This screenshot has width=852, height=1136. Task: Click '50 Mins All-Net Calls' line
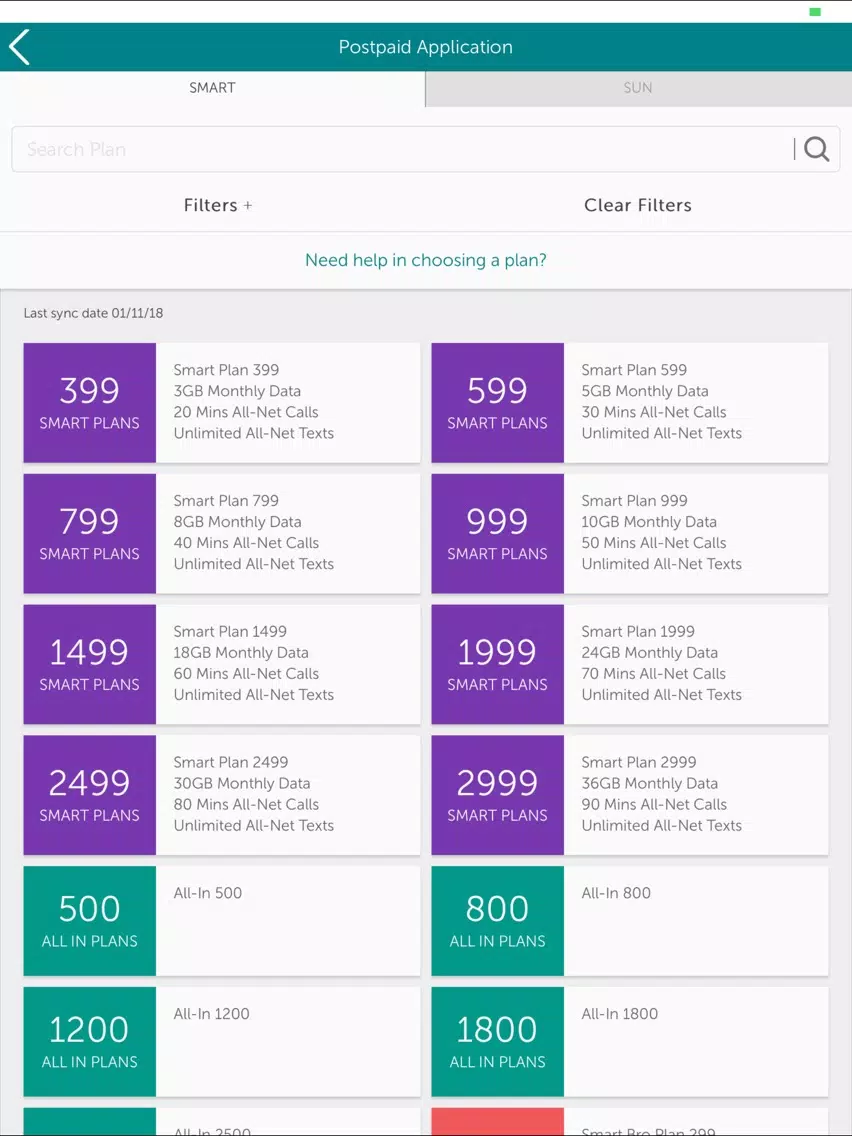(x=653, y=543)
